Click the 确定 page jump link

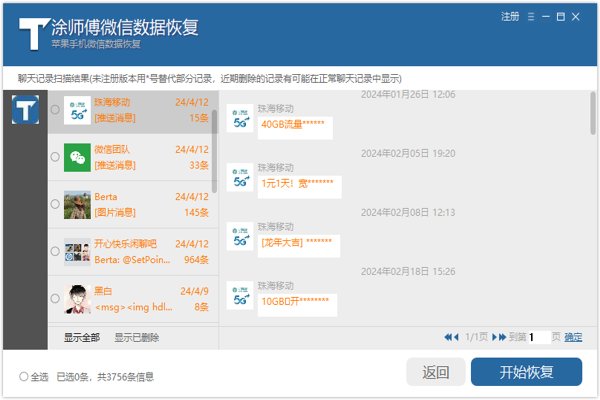[573, 337]
